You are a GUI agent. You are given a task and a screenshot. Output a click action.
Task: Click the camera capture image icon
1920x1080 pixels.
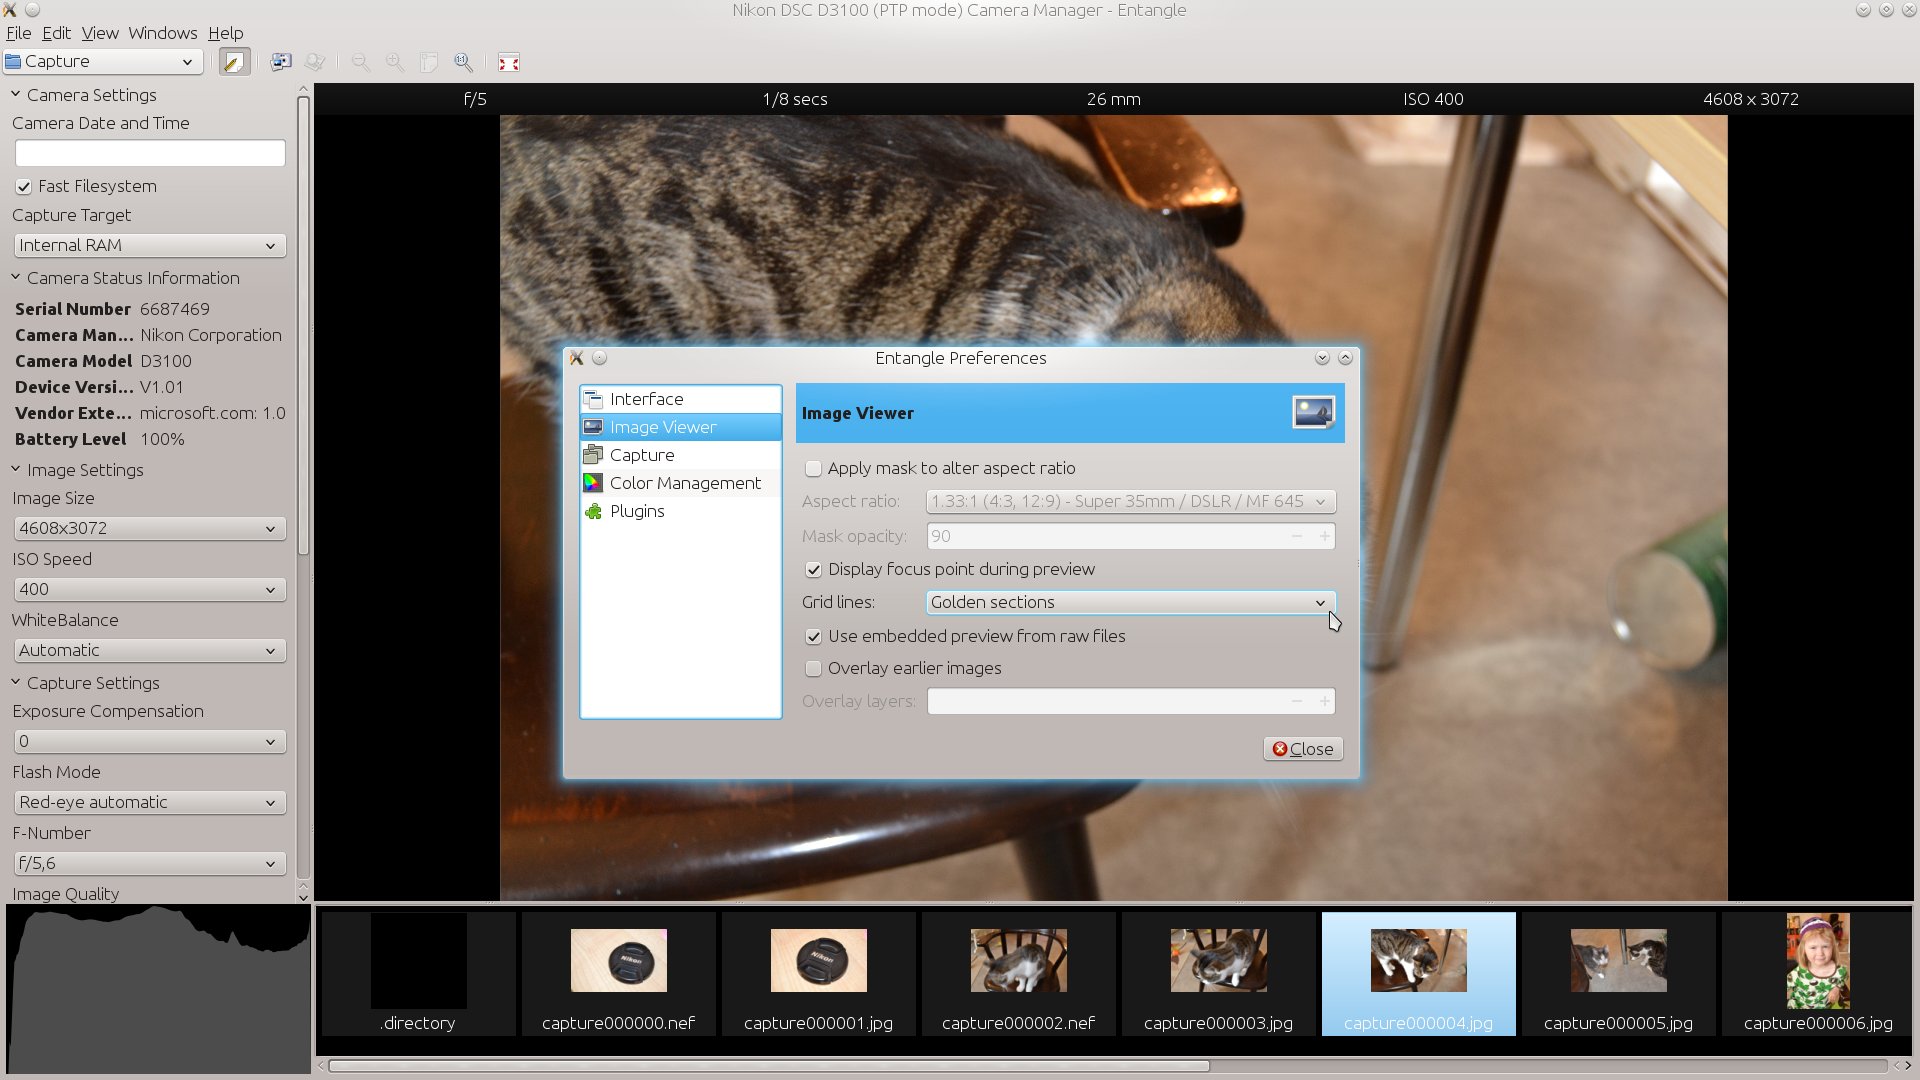280,62
